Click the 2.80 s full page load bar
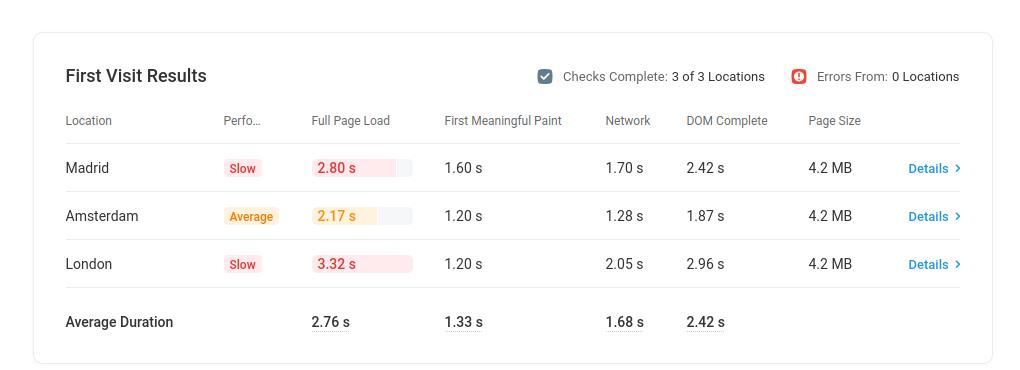Image resolution: width=1020 pixels, height=370 pixels. coord(362,168)
